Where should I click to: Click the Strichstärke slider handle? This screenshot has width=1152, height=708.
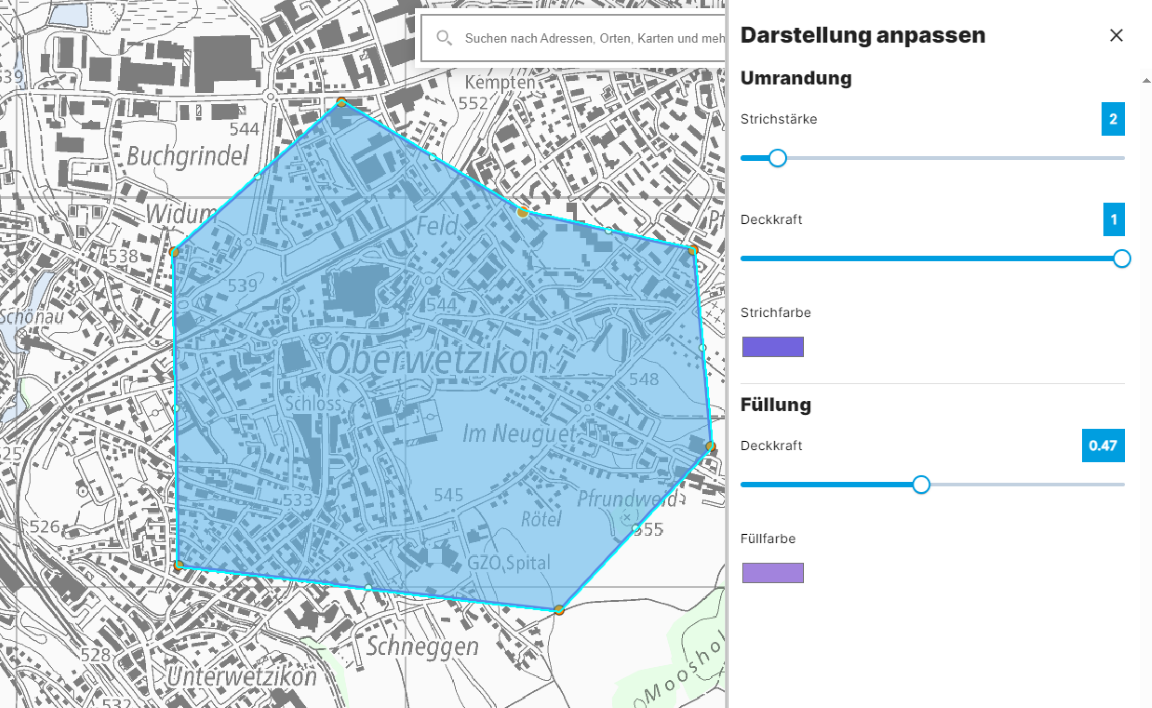coord(778,158)
